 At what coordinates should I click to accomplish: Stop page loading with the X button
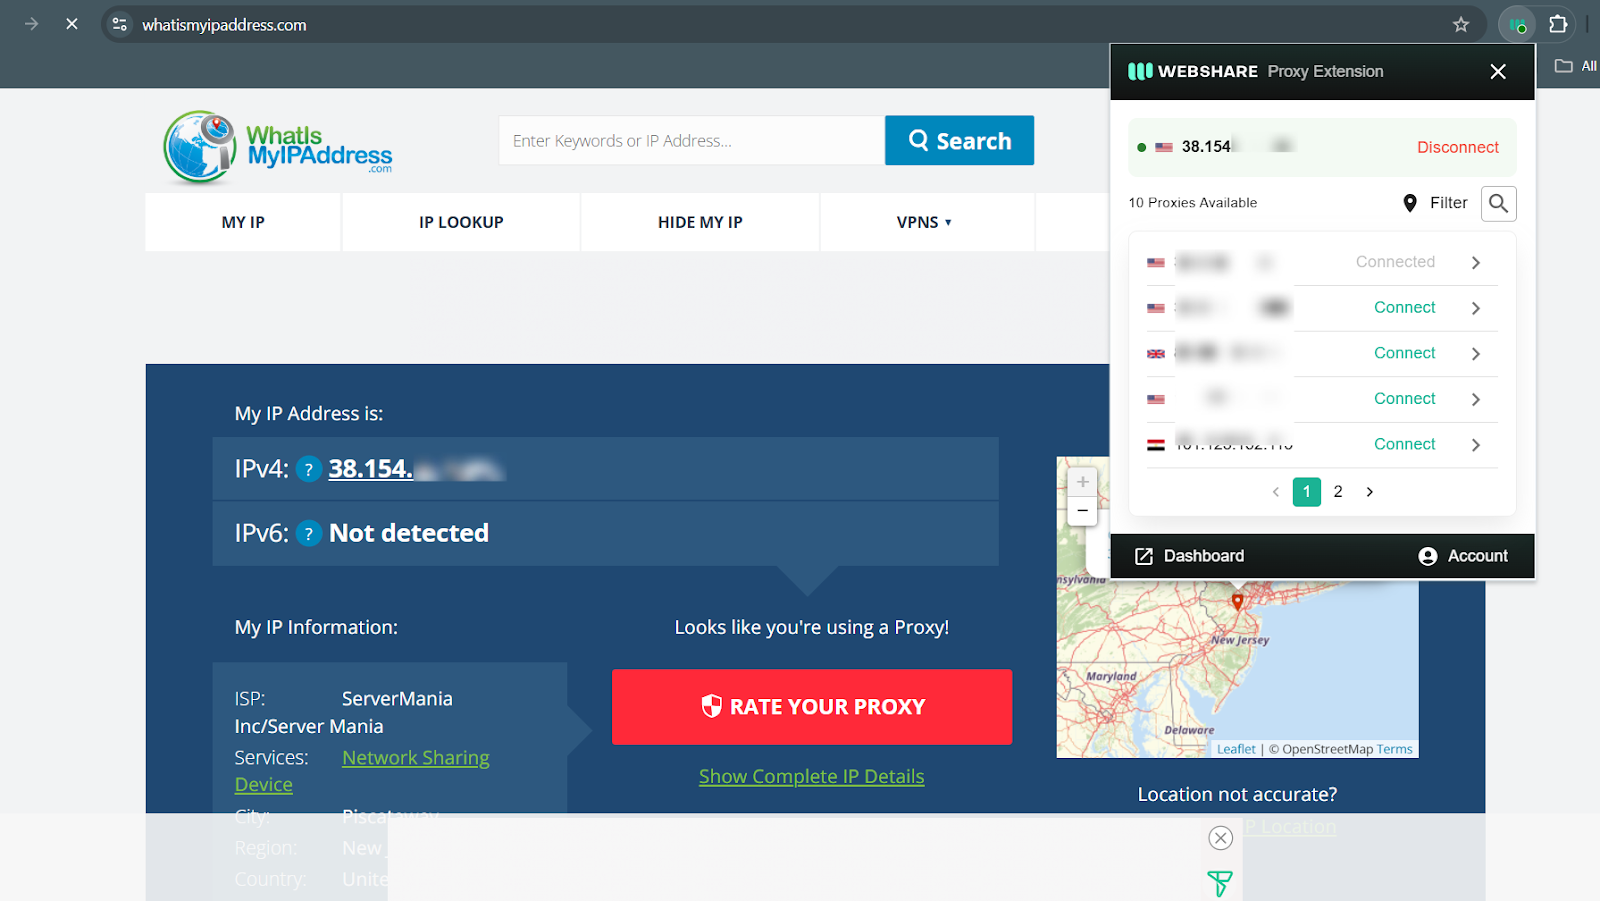[72, 24]
